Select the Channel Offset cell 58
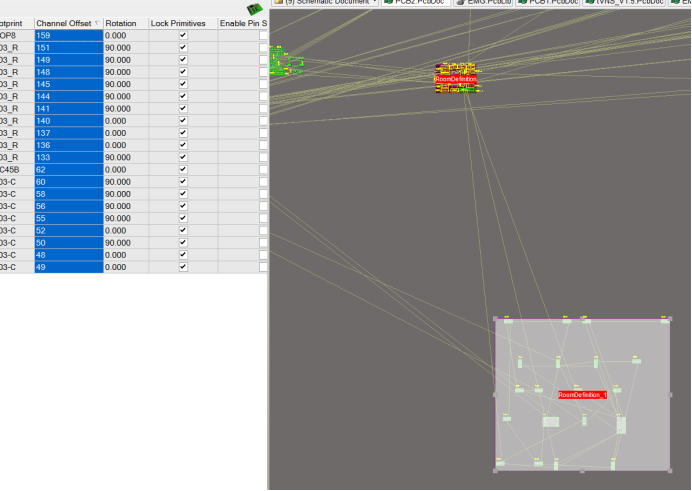Viewport: 692px width, 491px height. pos(69,194)
